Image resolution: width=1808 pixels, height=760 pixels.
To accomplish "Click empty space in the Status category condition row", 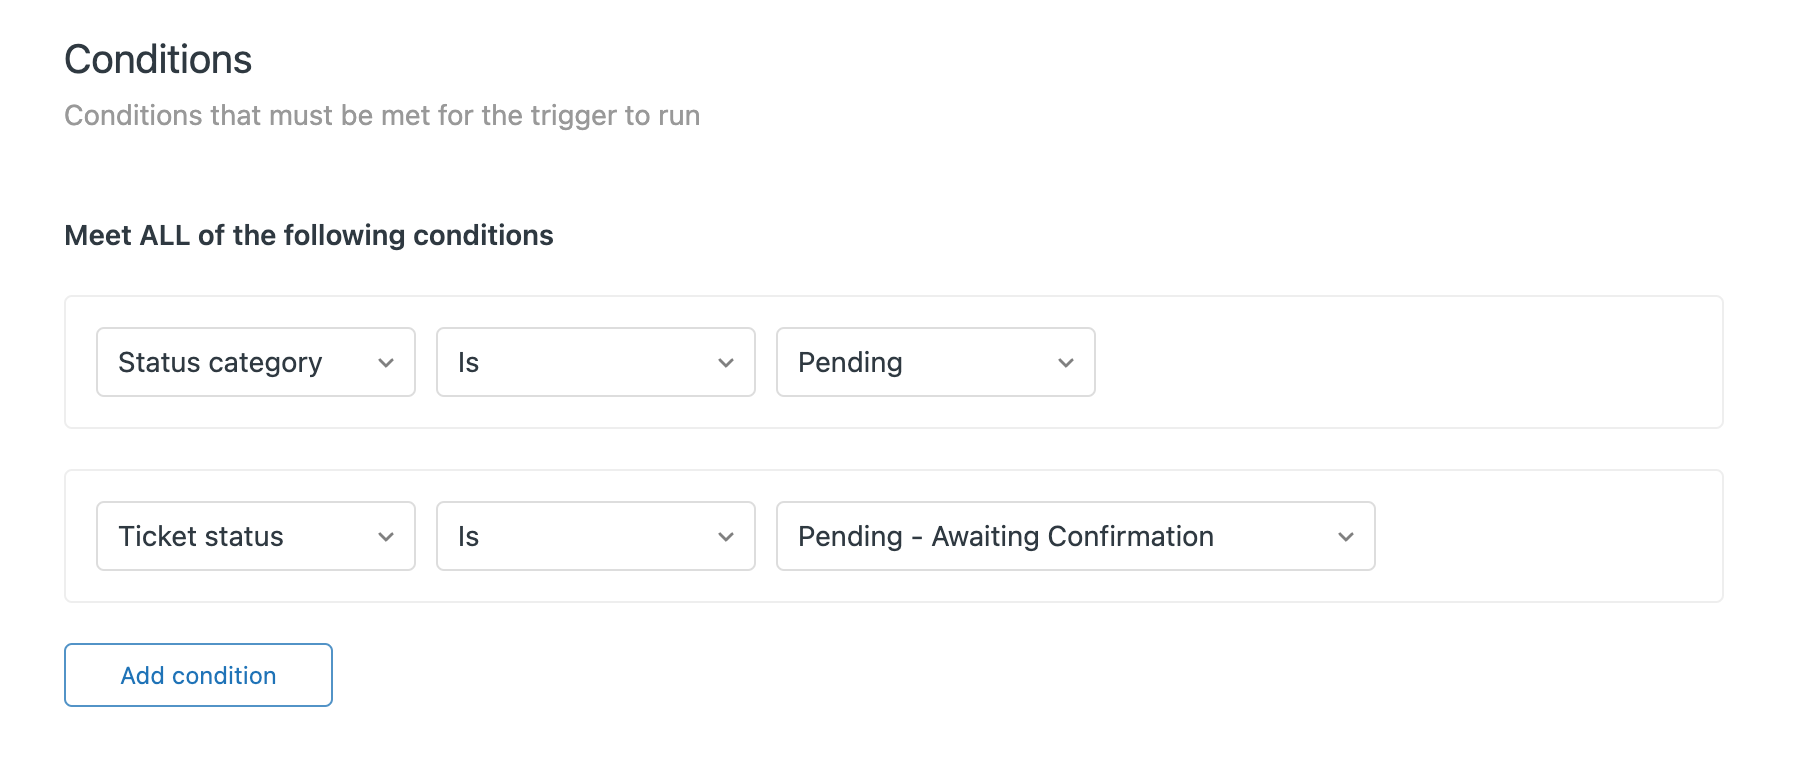I will pos(1400,362).
